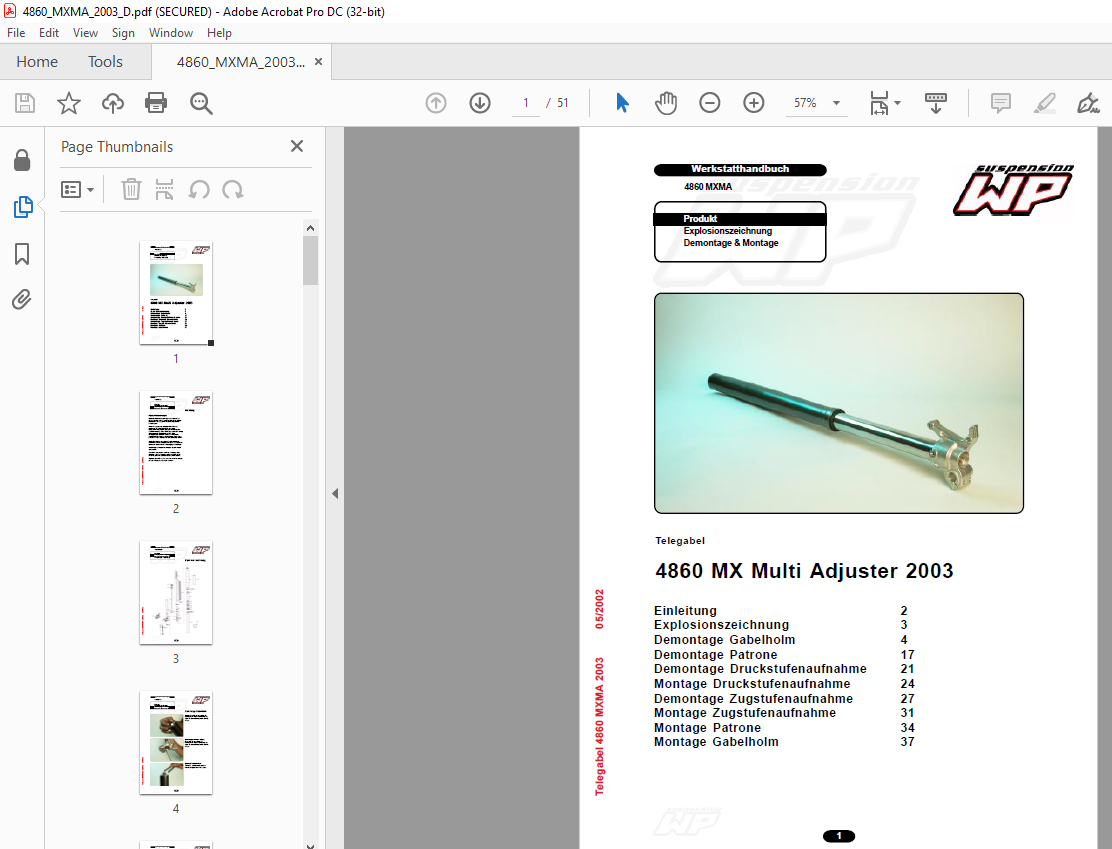Screen dimensions: 1112x849
Task: Click the 'Werkstatthandbuch' header label
Action: (740, 170)
